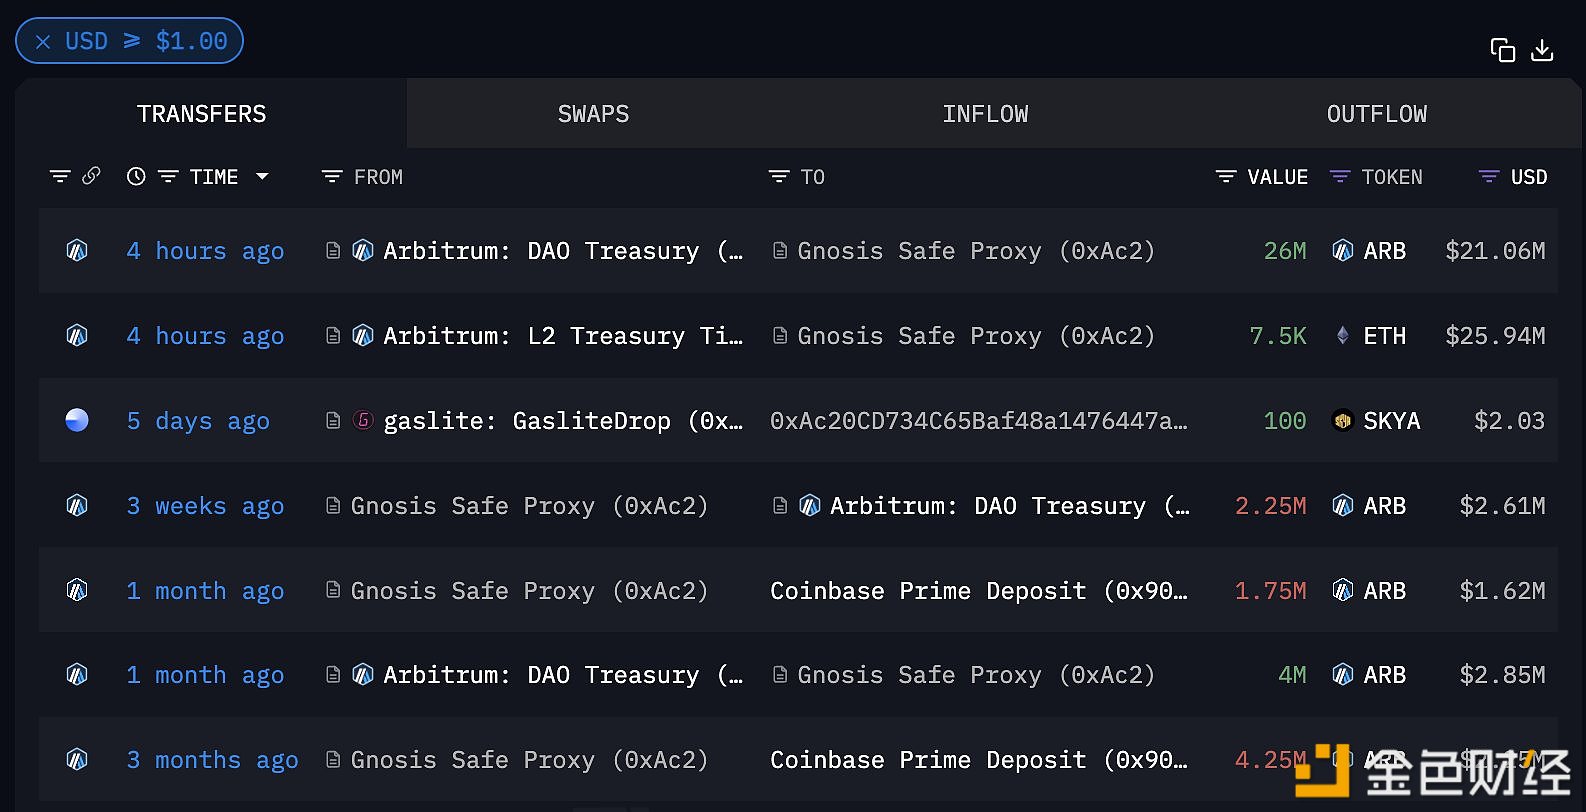The width and height of the screenshot is (1586, 812).
Task: Click the 7.5K value cell
Action: click(1278, 336)
